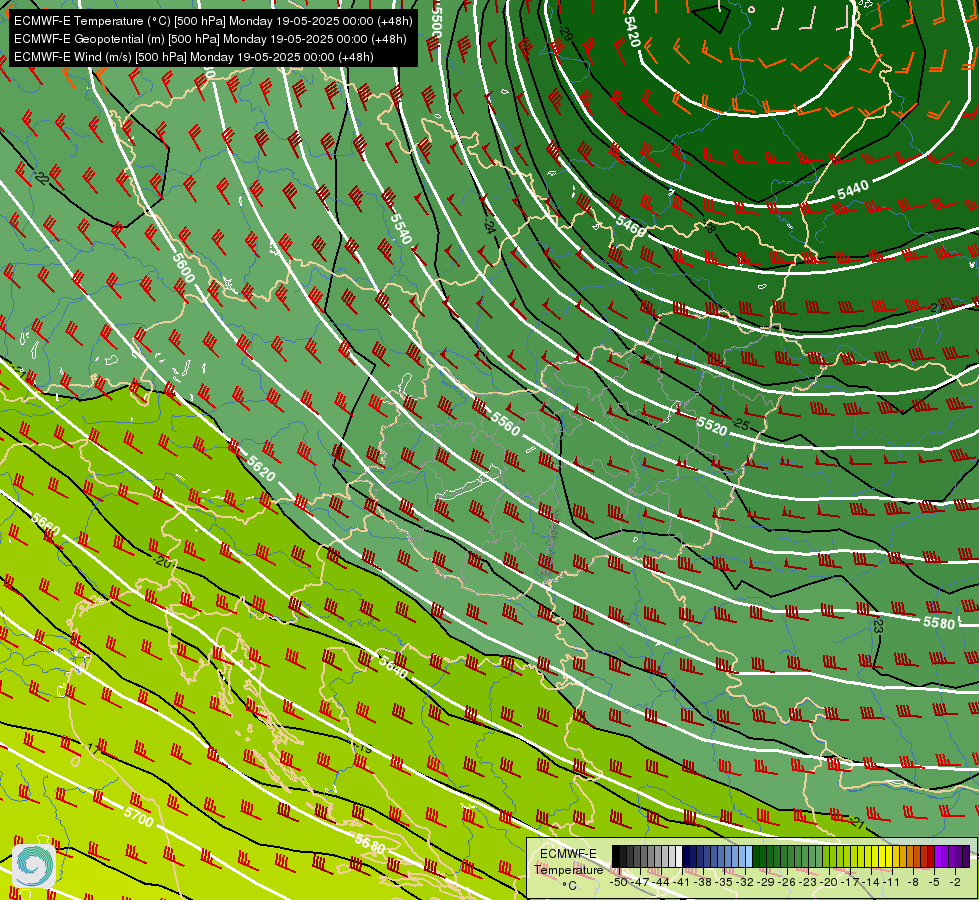Click the -24 isotherm label
The width and height of the screenshot is (979, 900).
pyautogui.click(x=489, y=225)
